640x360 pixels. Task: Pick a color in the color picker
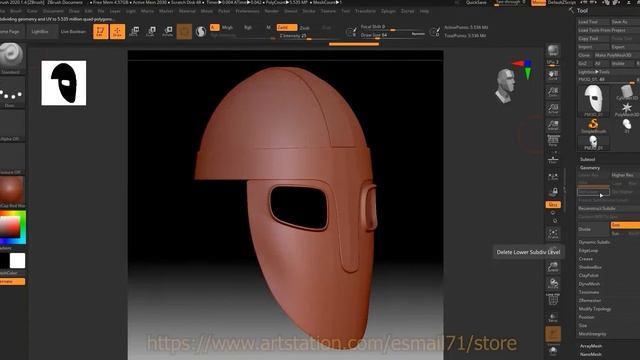[x=13, y=227]
